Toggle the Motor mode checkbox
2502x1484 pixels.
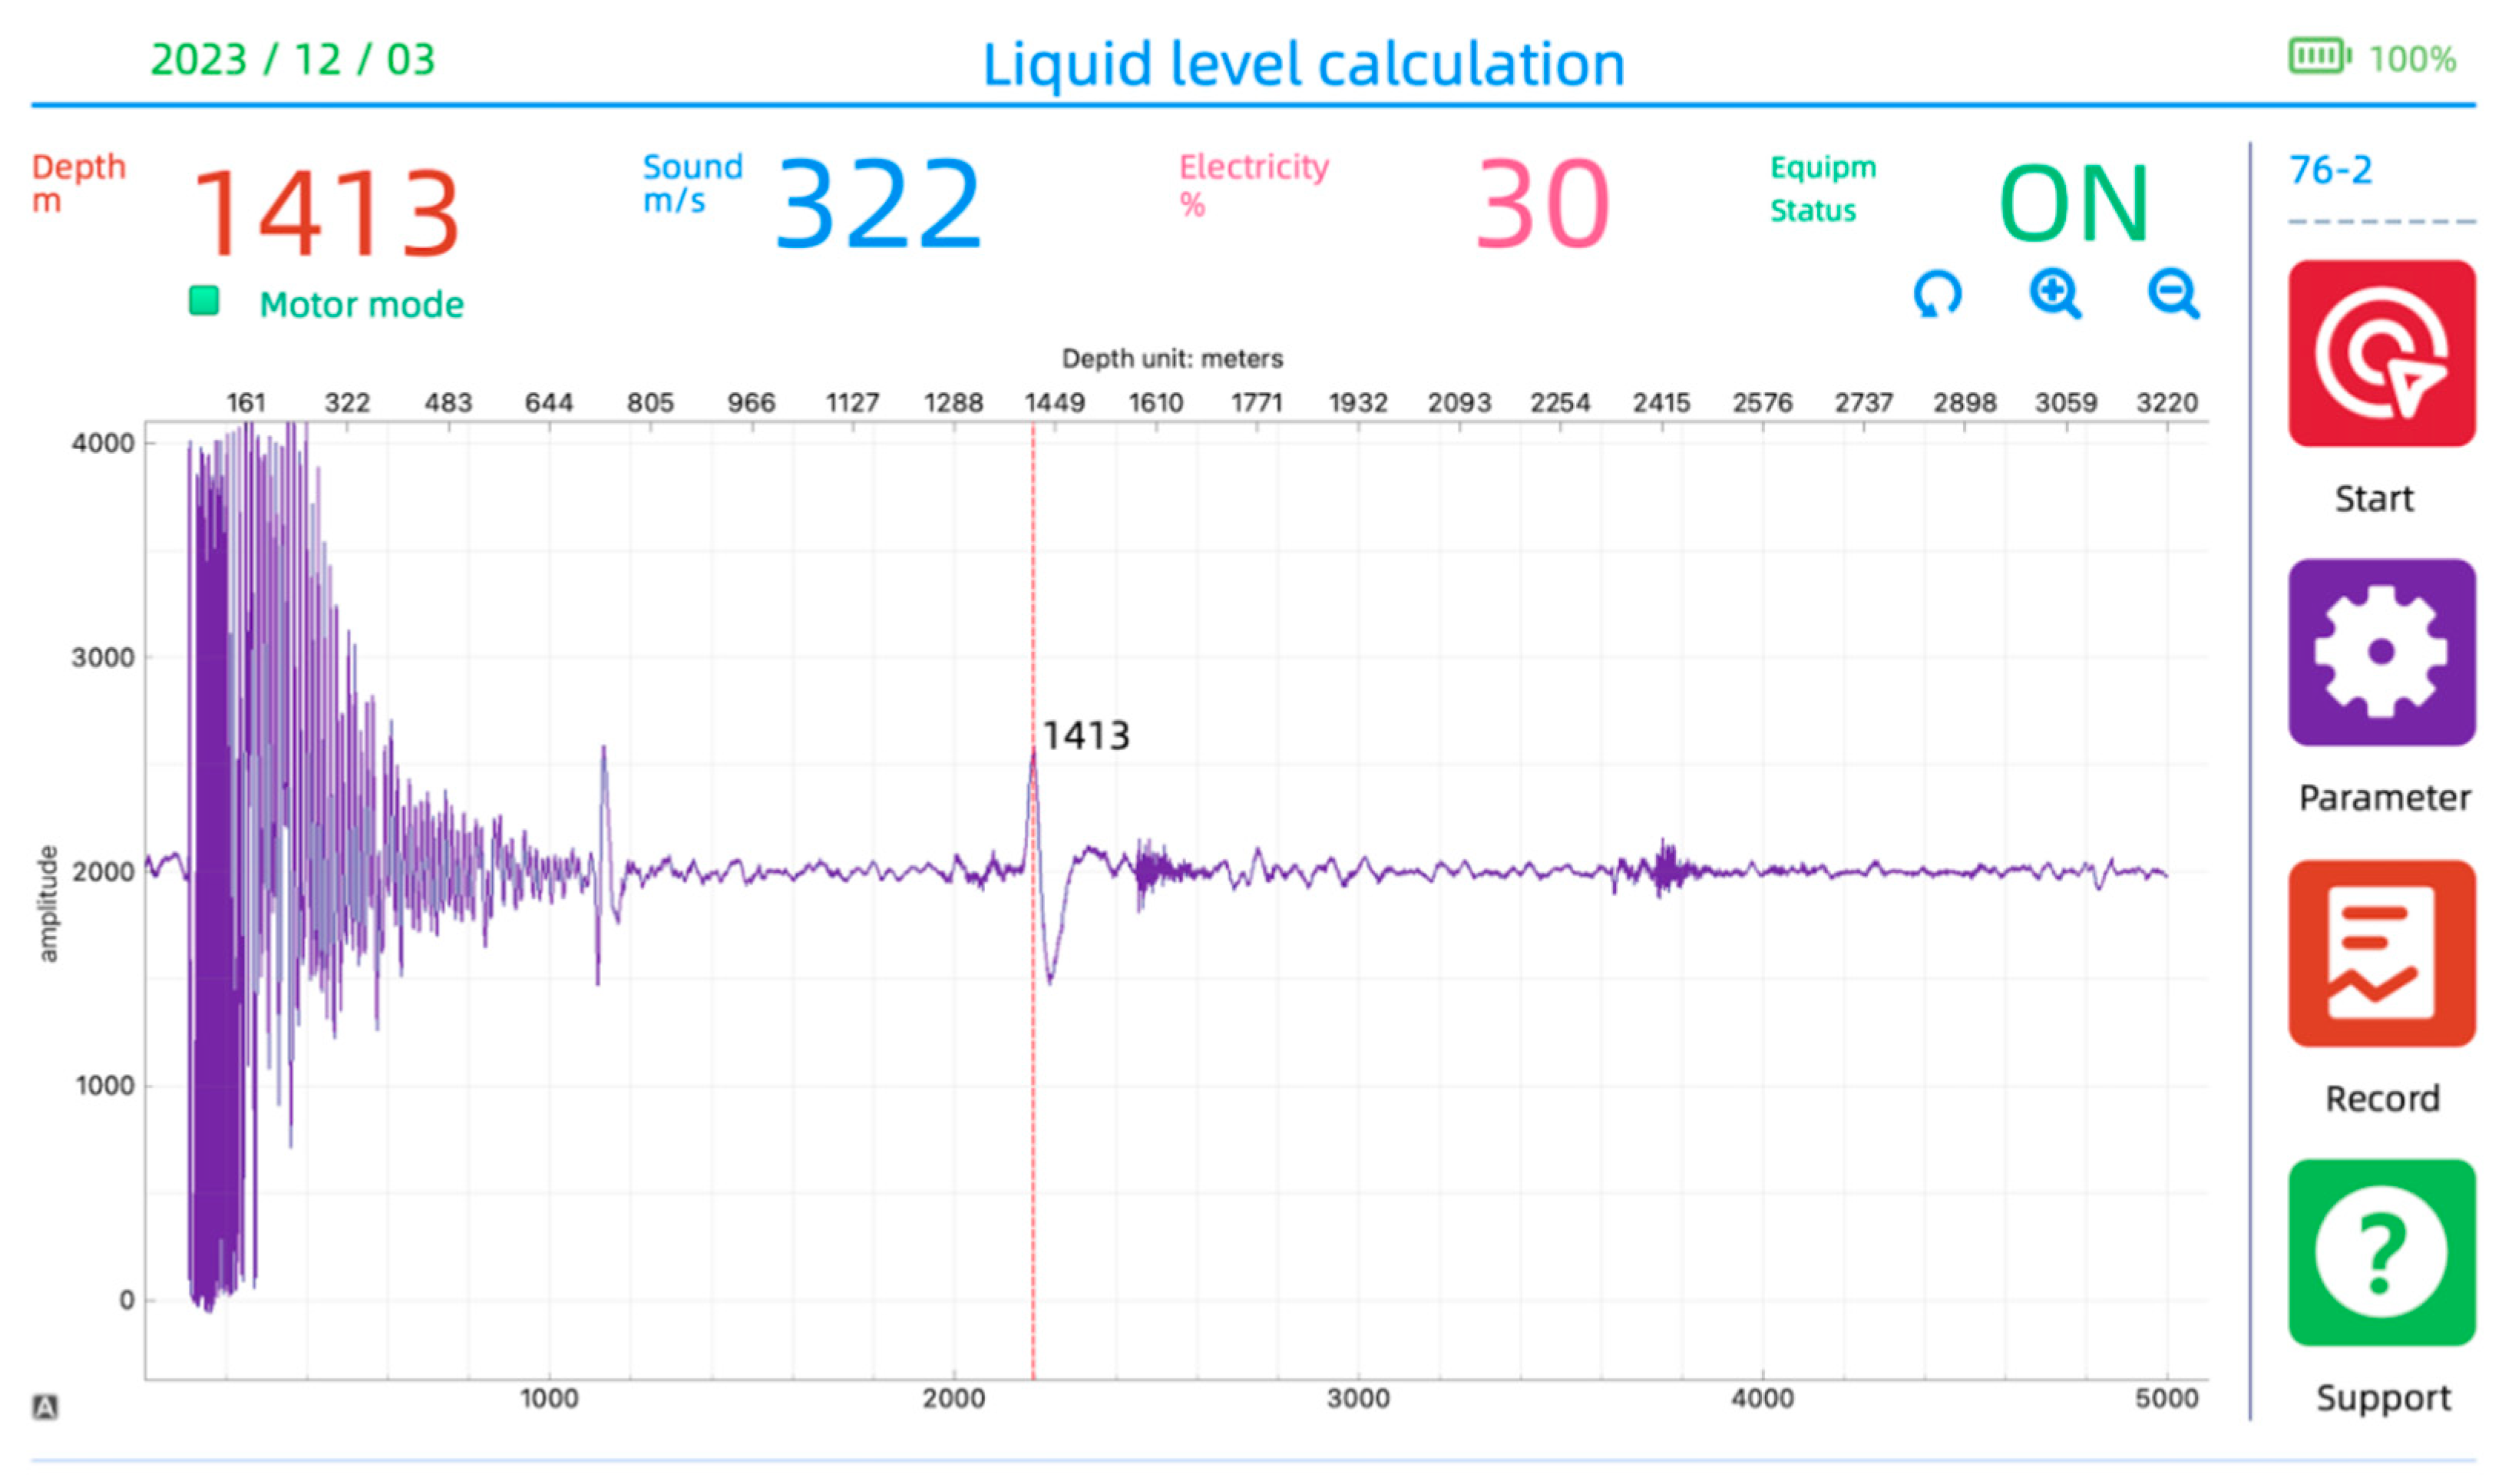coord(204,301)
